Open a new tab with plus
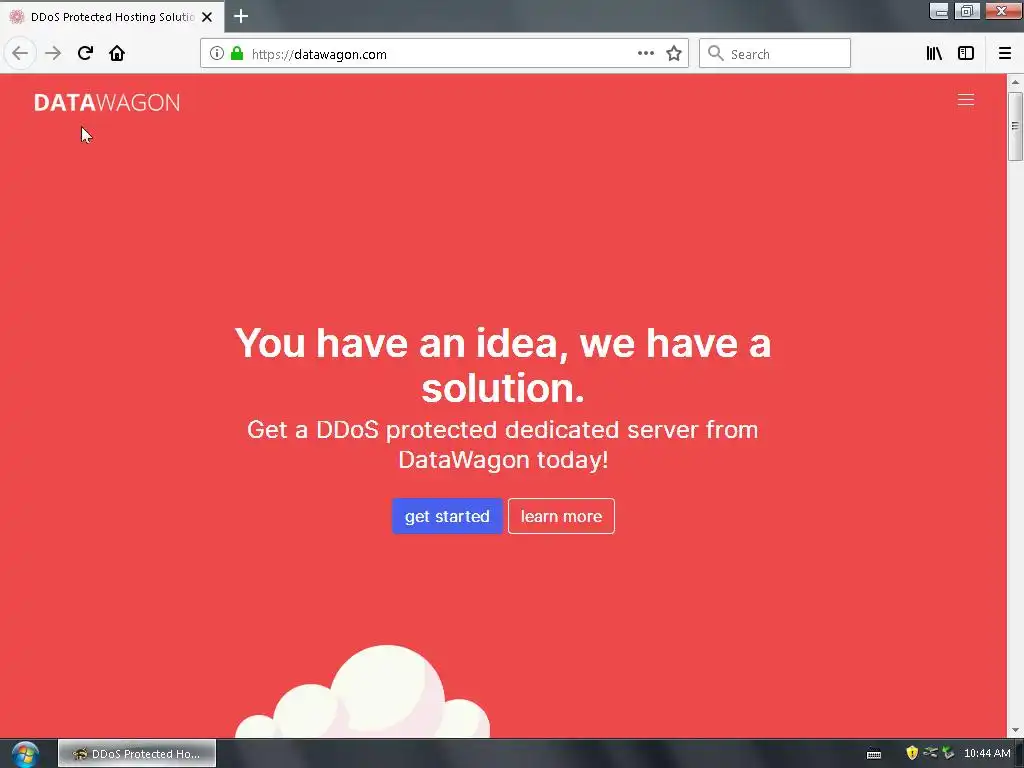The height and width of the screenshot is (768, 1024). point(241,16)
